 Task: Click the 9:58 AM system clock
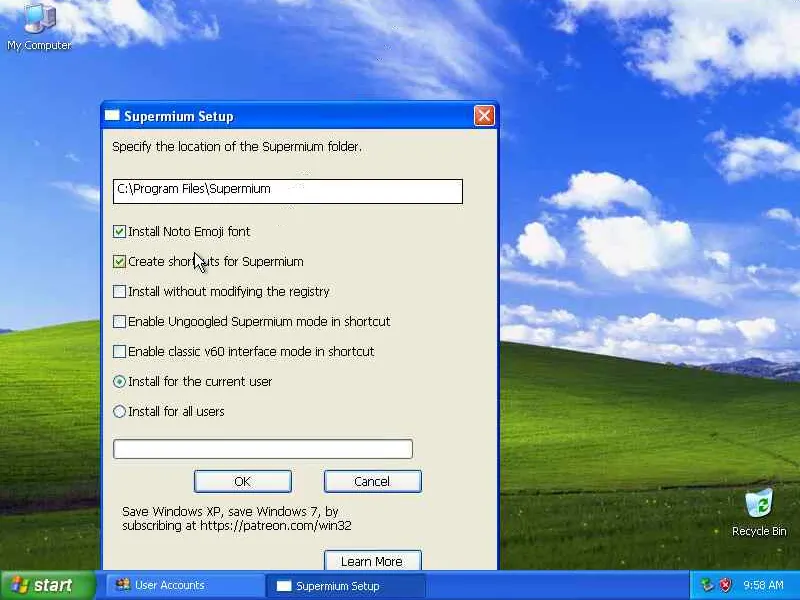click(763, 585)
